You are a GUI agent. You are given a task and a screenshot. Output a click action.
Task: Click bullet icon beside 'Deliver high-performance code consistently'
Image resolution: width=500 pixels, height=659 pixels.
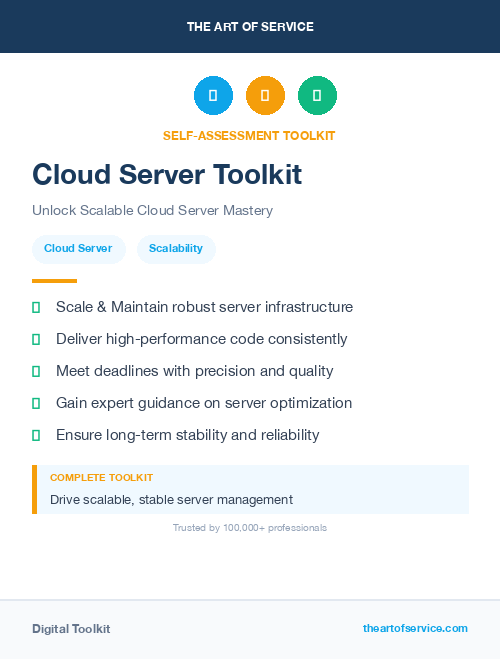[36, 339]
